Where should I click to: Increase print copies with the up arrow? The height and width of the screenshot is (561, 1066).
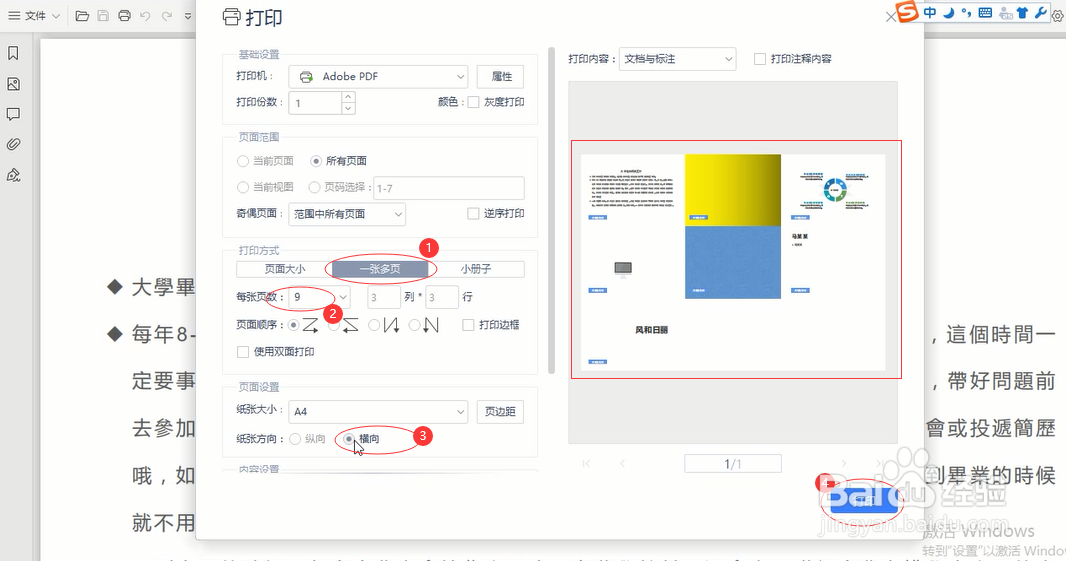tap(348, 97)
